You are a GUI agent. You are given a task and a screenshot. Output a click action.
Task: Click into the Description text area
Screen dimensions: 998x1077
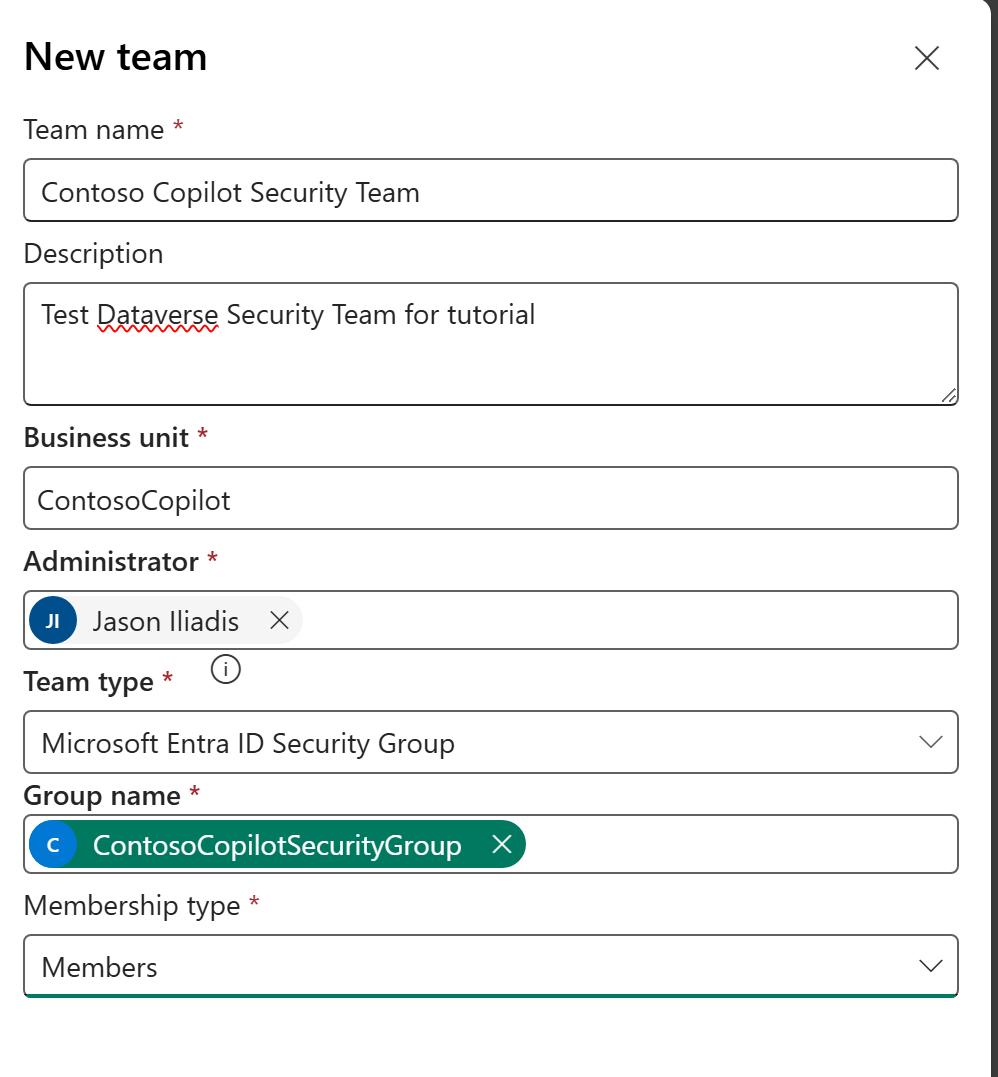point(490,360)
